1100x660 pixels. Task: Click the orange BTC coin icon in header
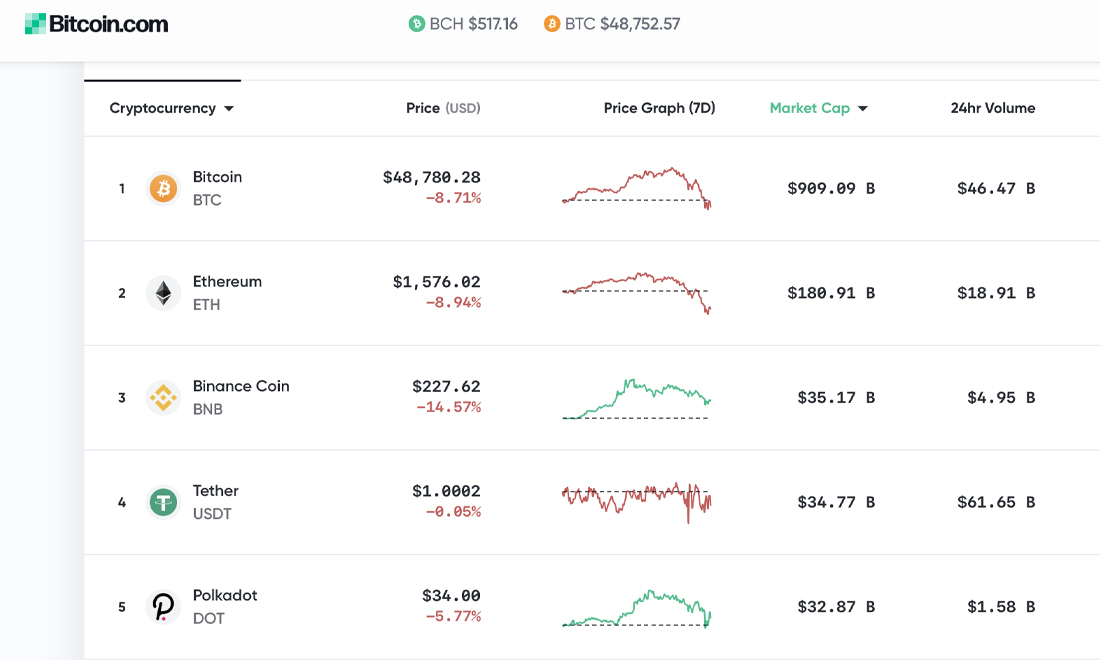(552, 24)
